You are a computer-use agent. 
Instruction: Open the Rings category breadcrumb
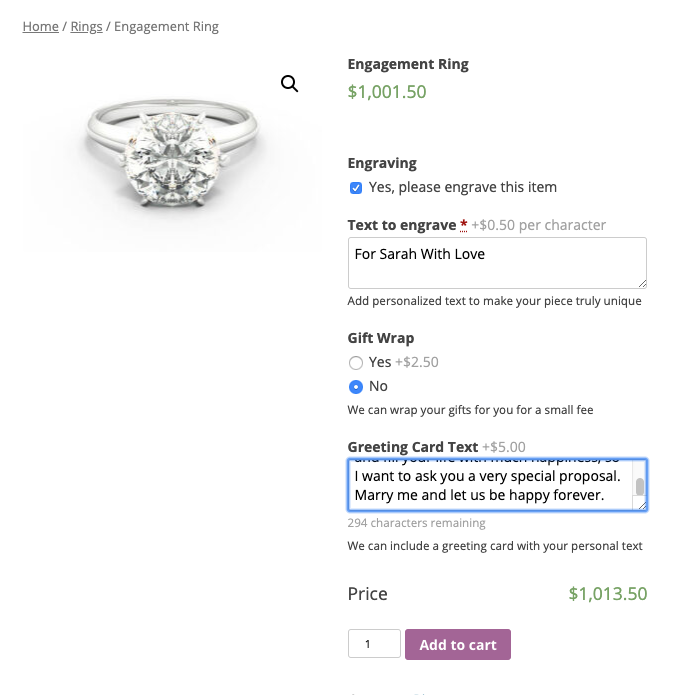86,26
